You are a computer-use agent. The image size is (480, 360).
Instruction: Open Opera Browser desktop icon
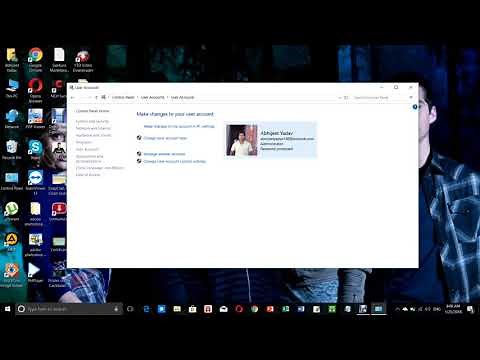(x=35, y=91)
